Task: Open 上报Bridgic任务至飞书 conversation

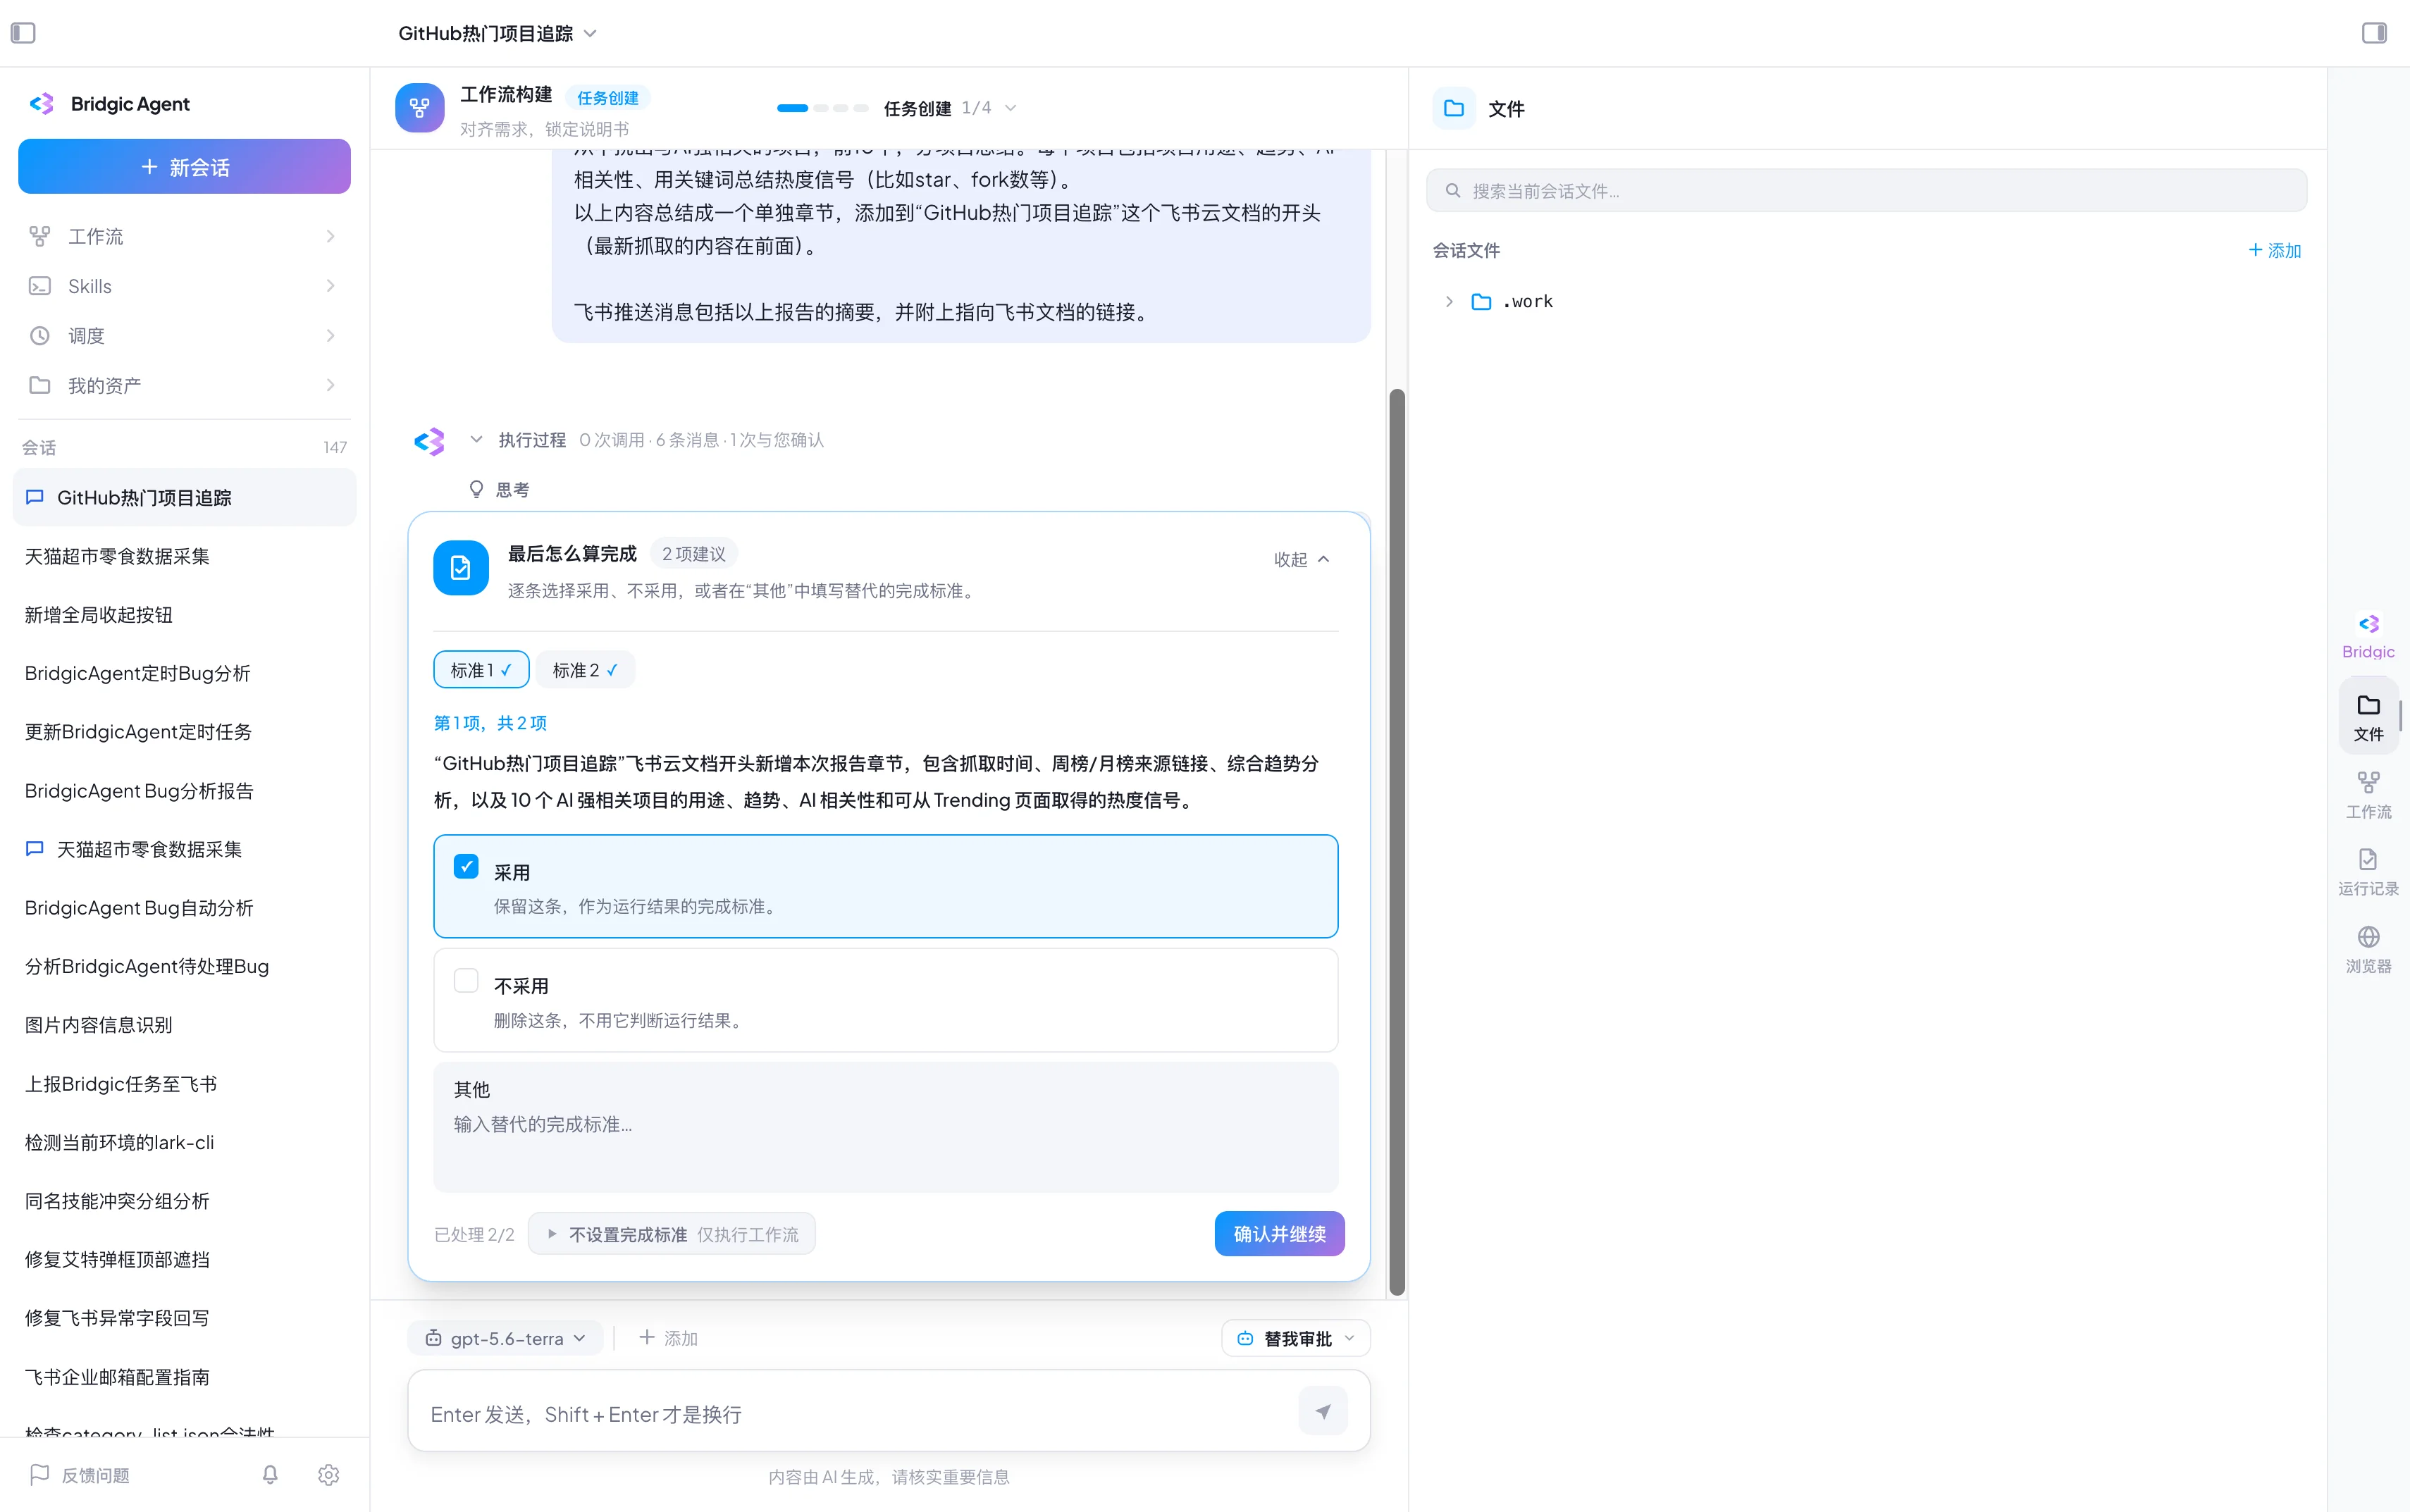Action: 184,1084
